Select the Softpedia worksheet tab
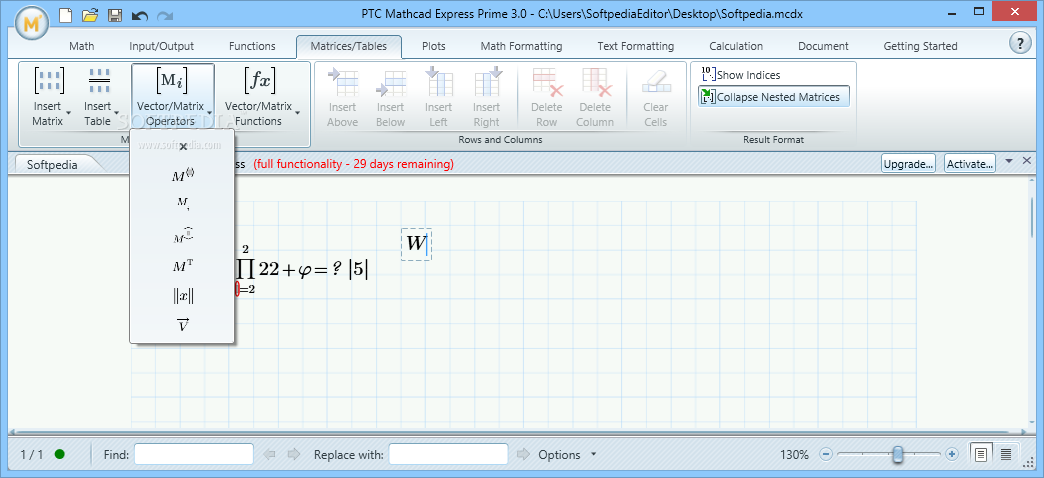Image resolution: width=1044 pixels, height=478 pixels. [52, 164]
